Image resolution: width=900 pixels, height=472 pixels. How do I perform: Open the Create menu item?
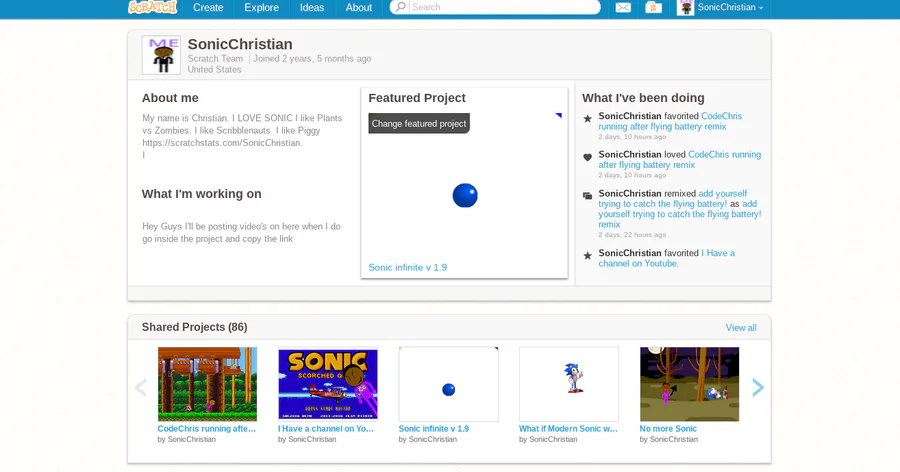[x=208, y=7]
